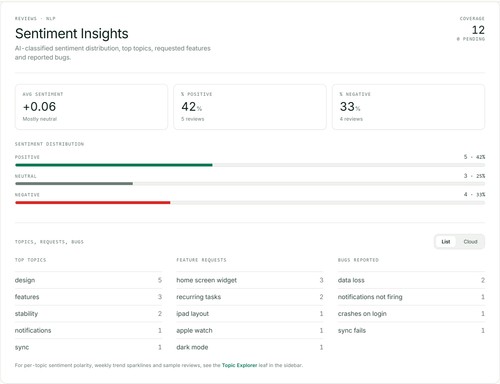Click the Avg Sentiment card

click(91, 107)
